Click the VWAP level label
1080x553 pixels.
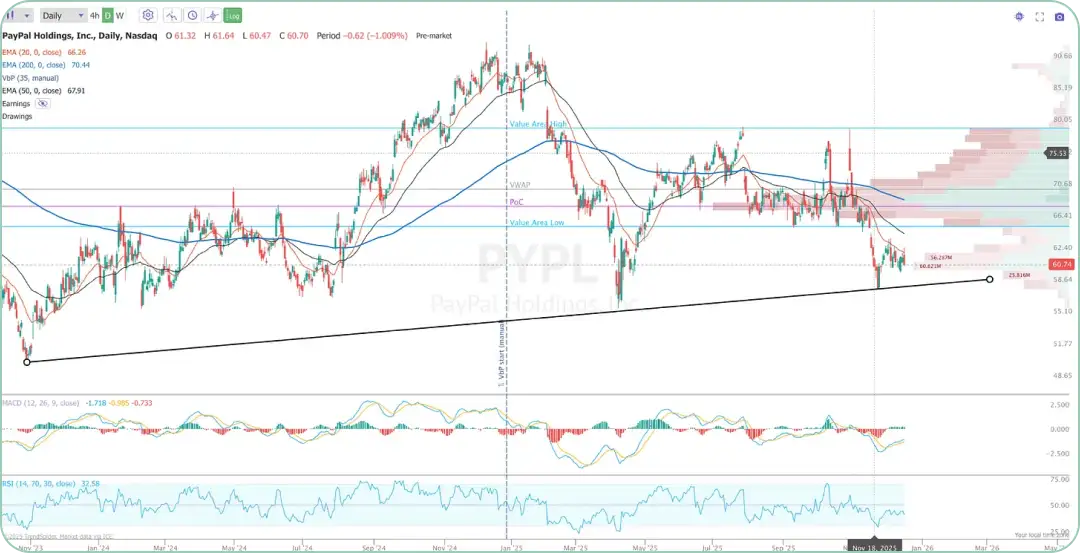point(519,186)
